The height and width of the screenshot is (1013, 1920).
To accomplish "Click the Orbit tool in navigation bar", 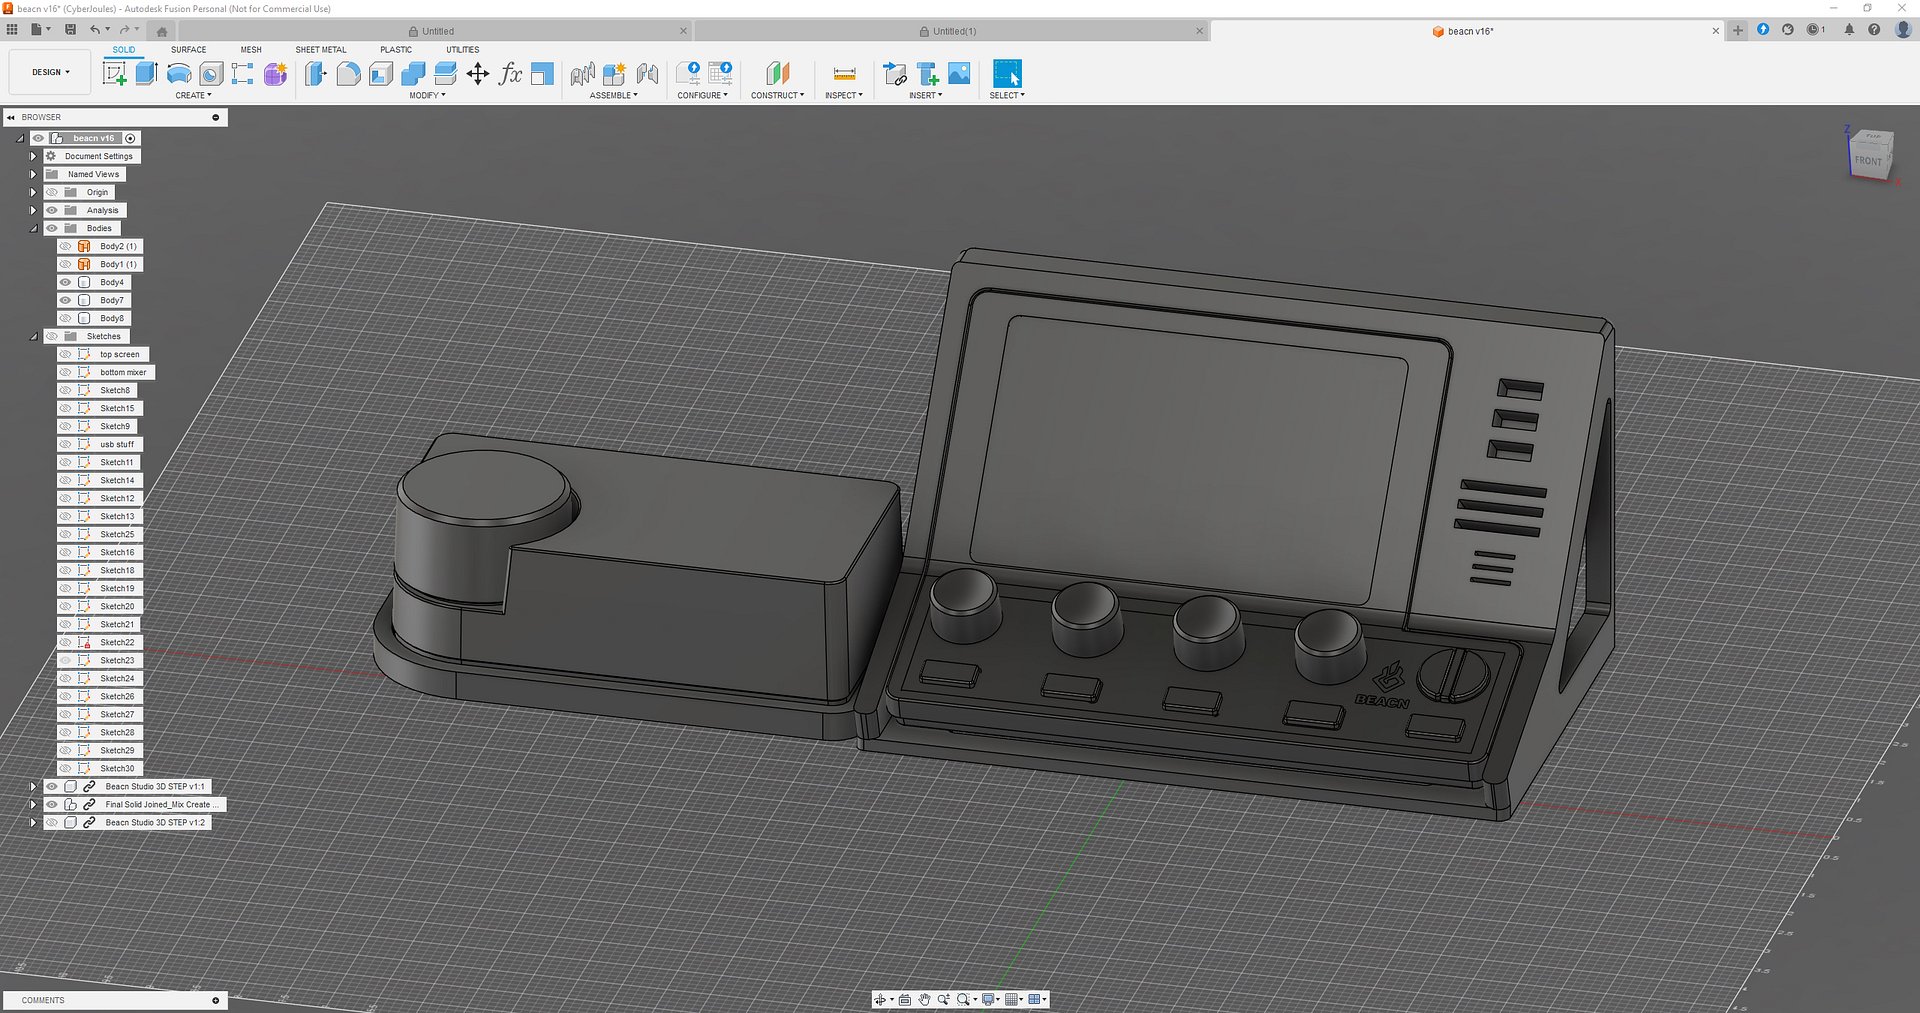I will pos(880,999).
